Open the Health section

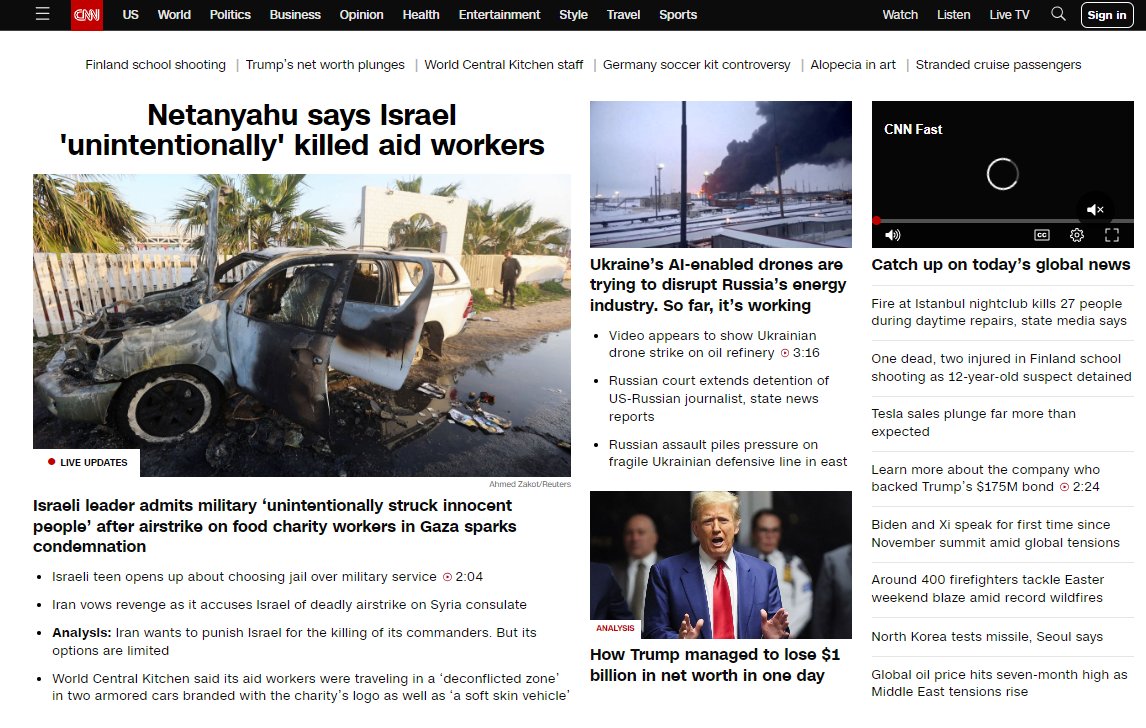tap(421, 15)
